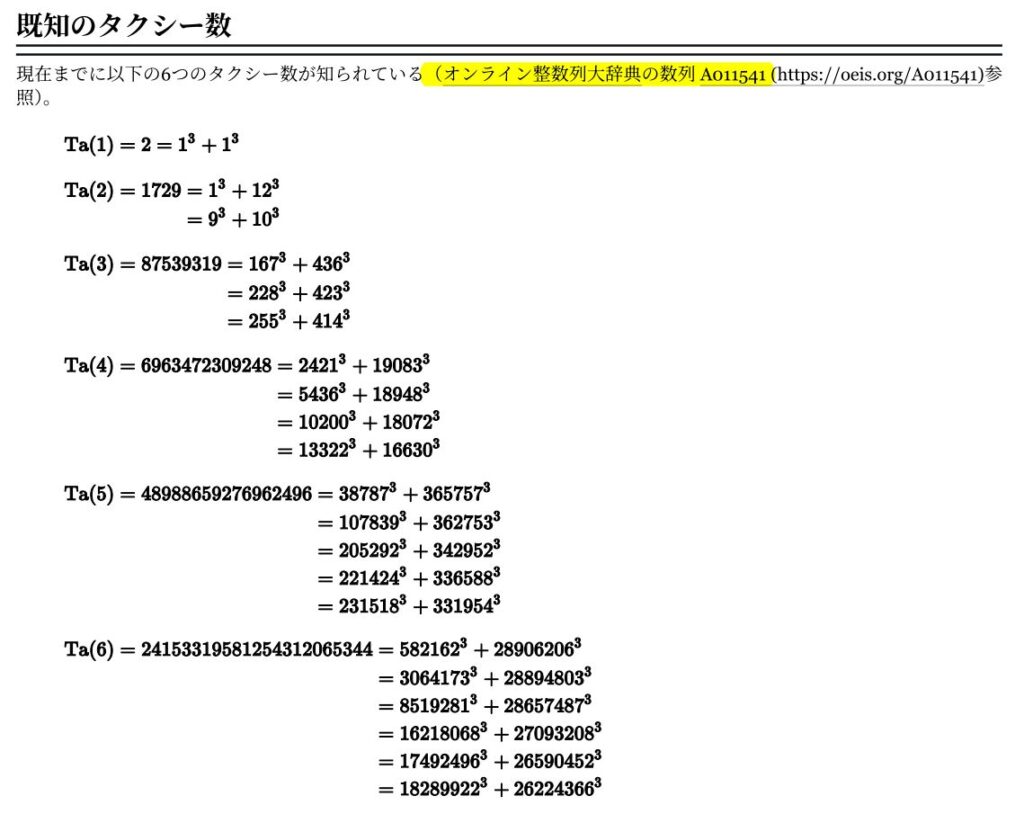Screen dimensions: 1024x814
Task: Click the number 1729 in Ta(2)
Action: pyautogui.click(x=161, y=190)
